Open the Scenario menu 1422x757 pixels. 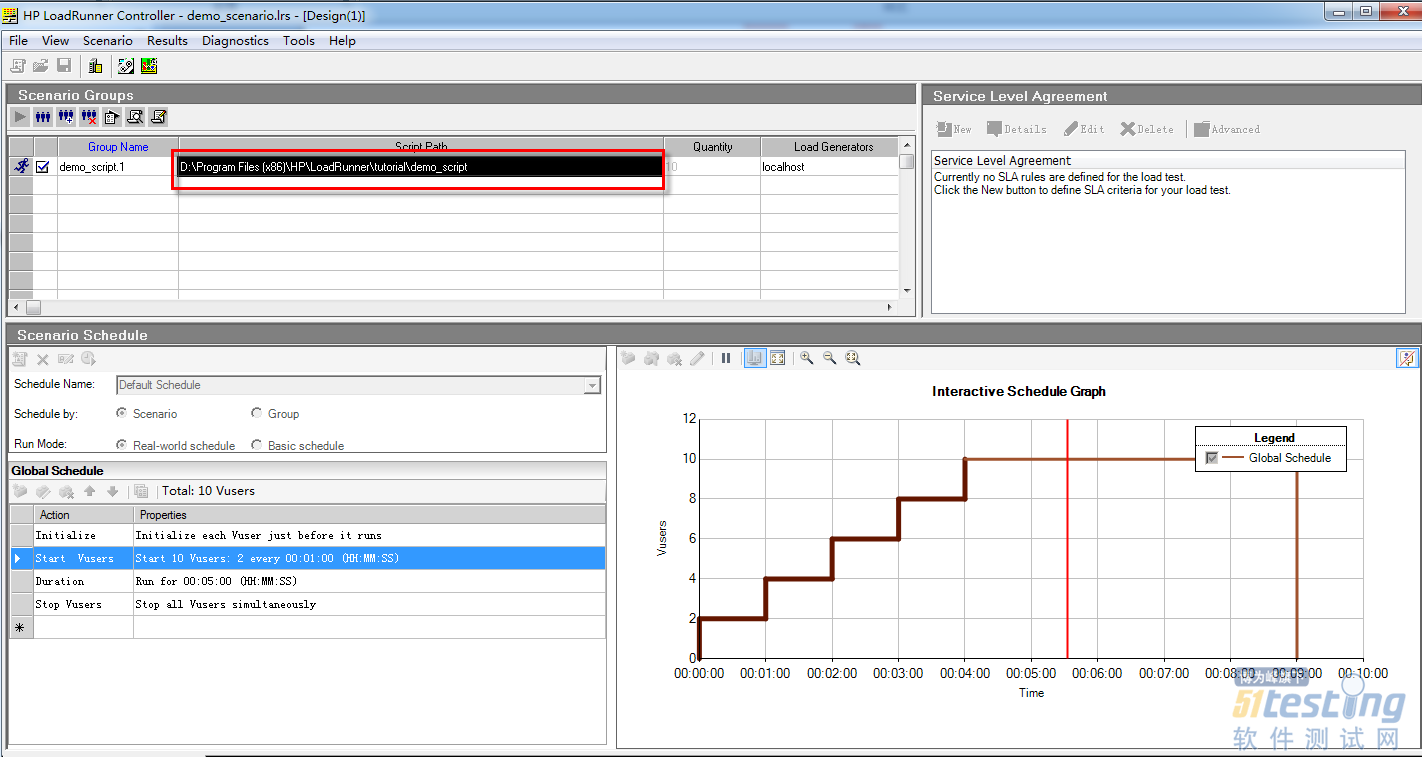(x=107, y=41)
